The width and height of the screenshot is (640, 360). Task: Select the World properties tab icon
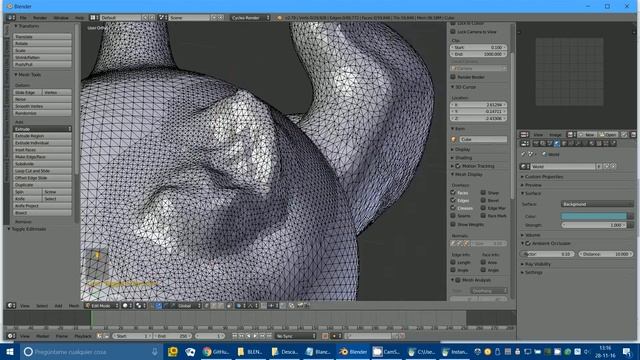point(557,144)
